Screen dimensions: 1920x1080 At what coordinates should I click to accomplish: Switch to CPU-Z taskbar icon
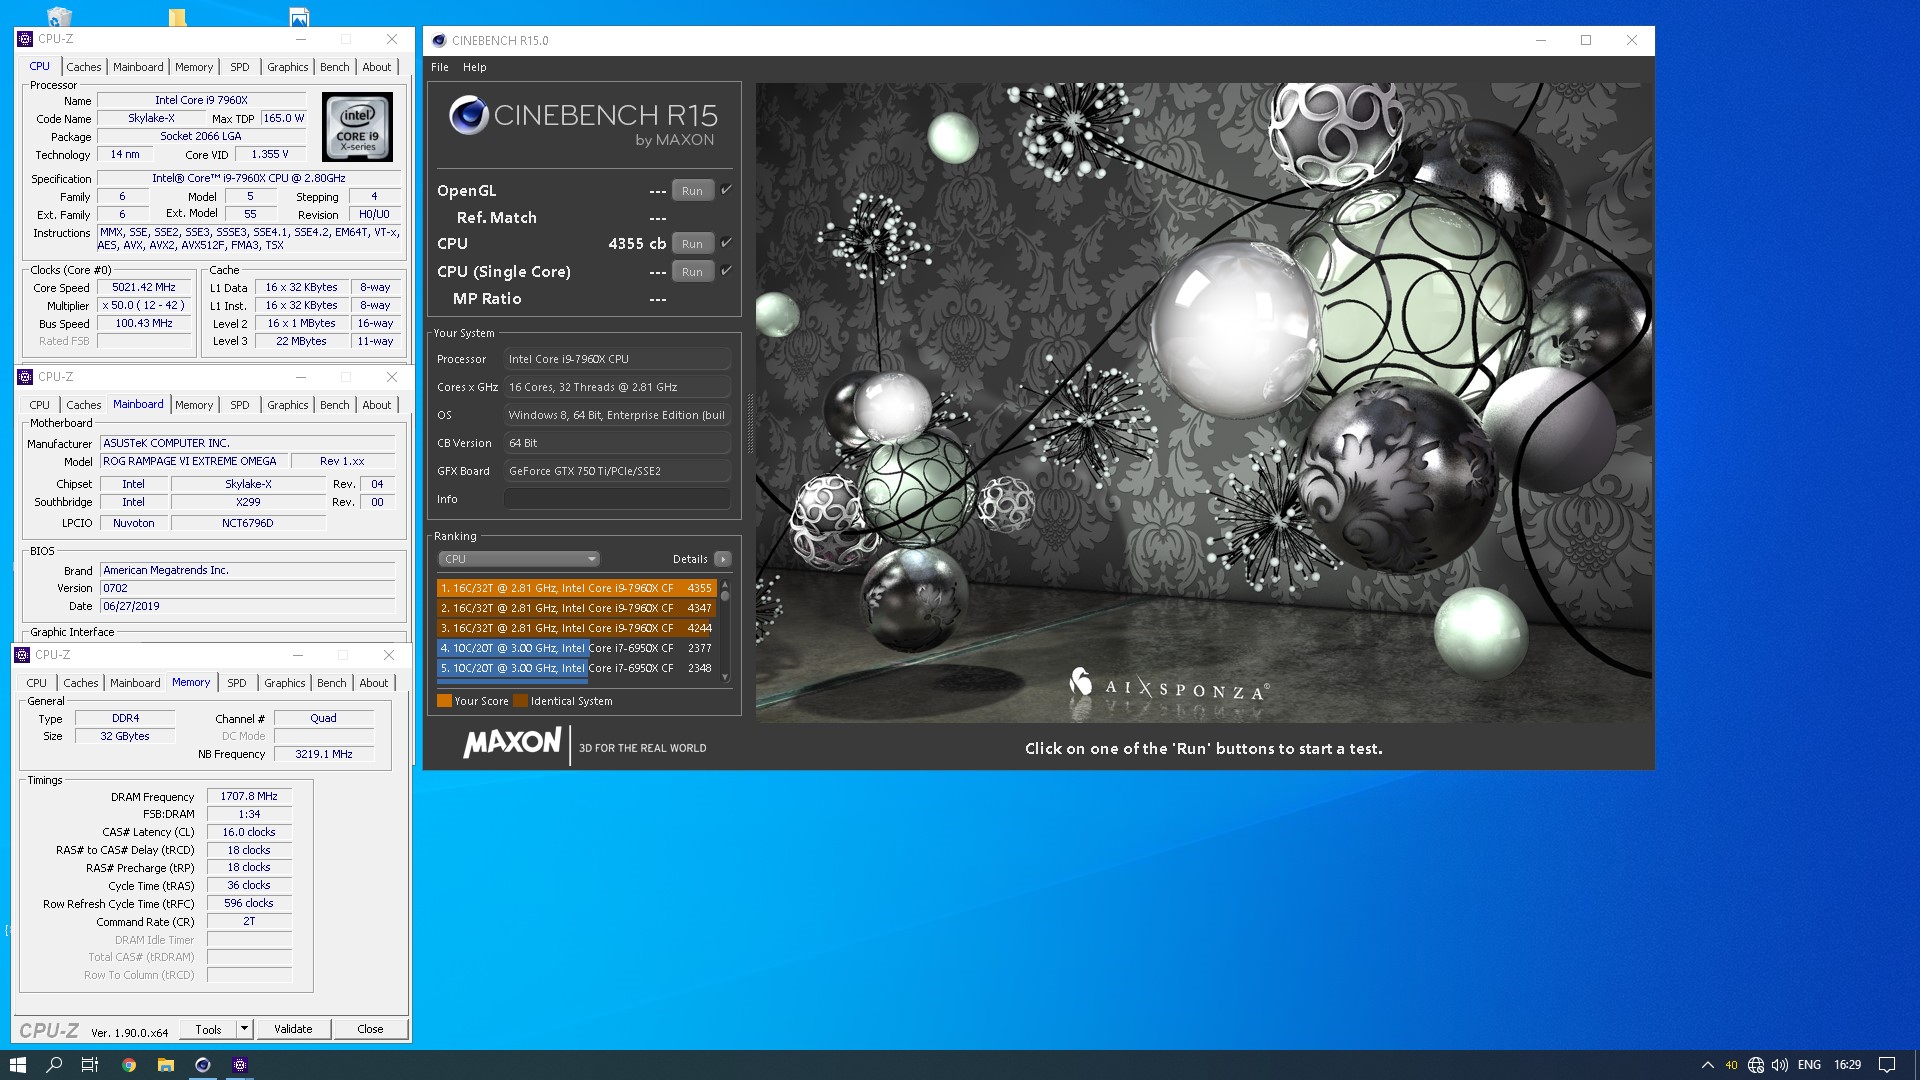coord(240,1065)
